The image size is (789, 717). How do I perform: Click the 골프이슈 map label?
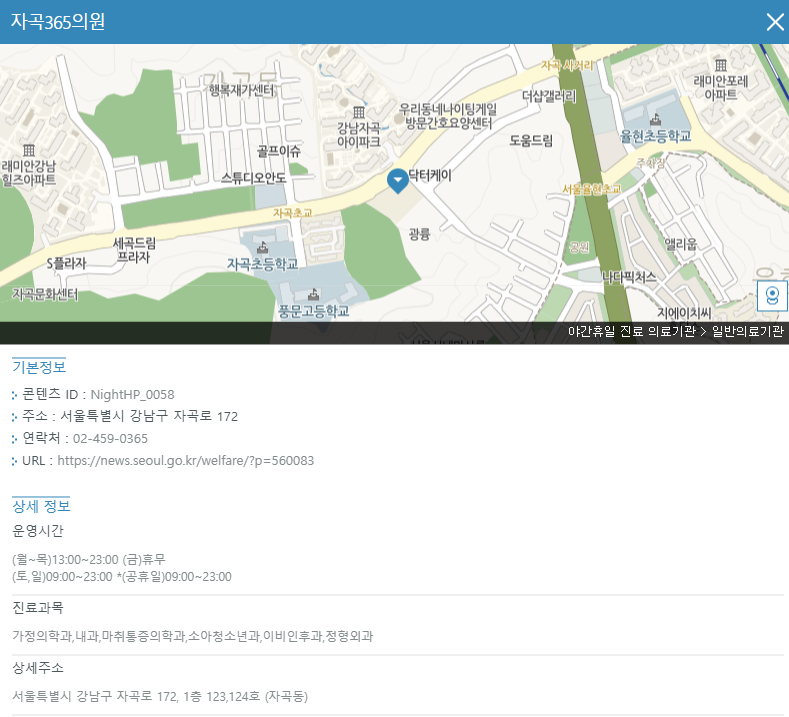279,151
